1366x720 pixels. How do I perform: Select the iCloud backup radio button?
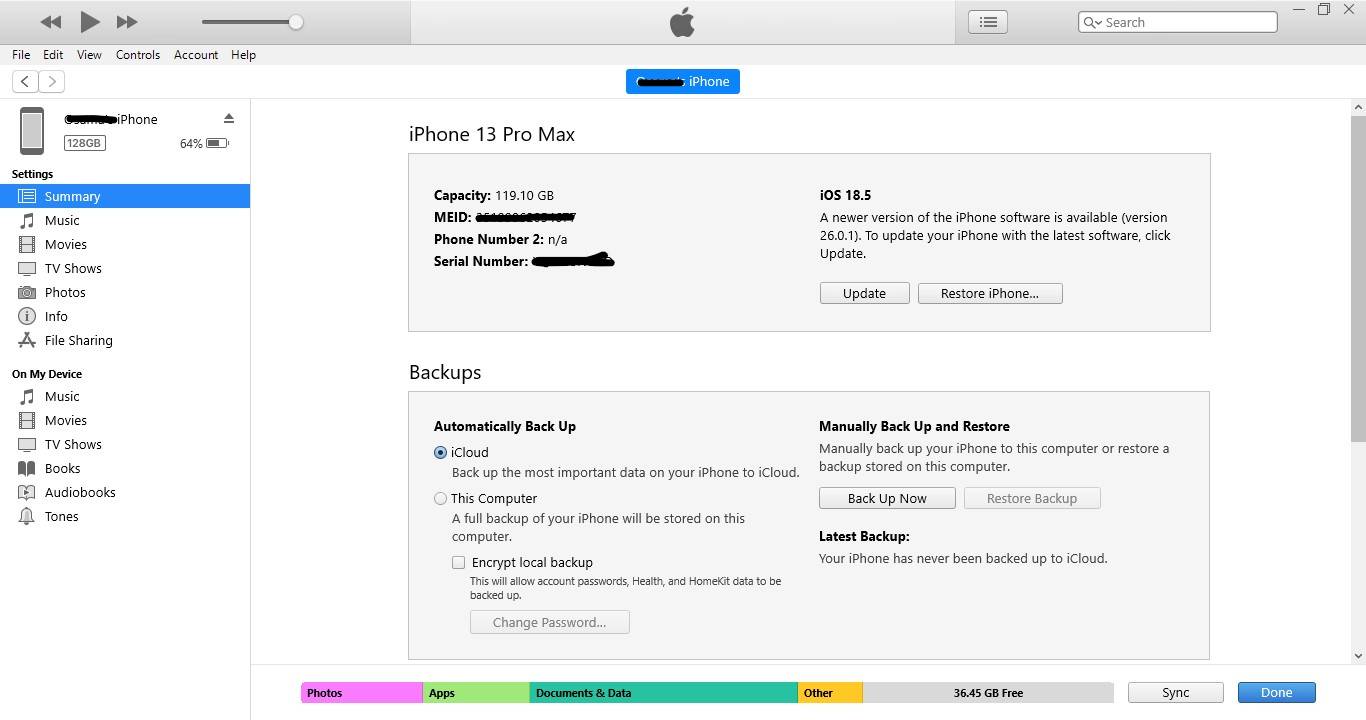tap(440, 452)
